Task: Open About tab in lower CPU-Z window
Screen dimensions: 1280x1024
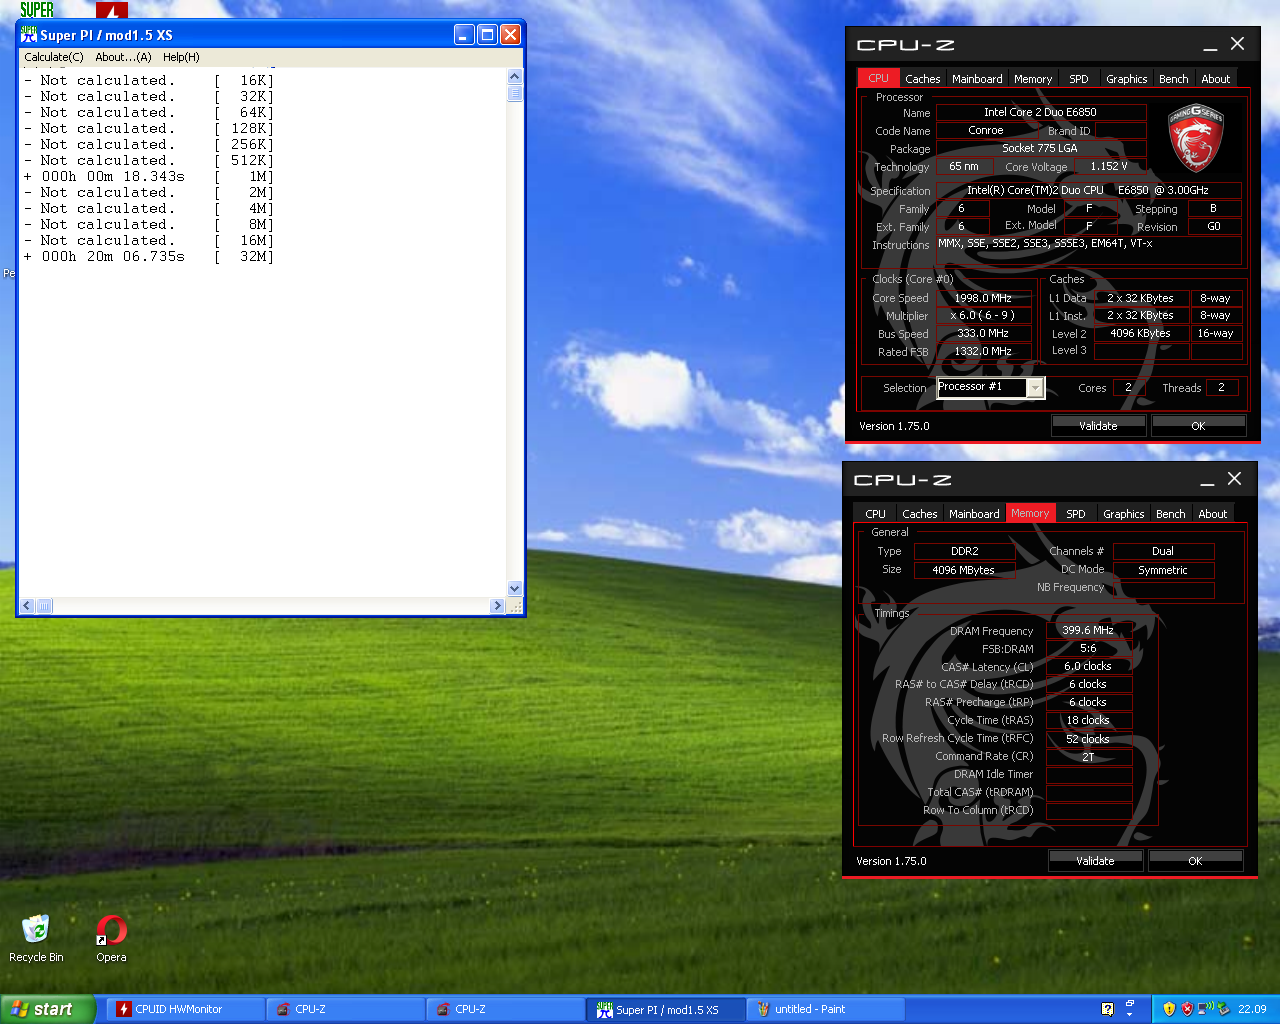Action: pos(1213,514)
